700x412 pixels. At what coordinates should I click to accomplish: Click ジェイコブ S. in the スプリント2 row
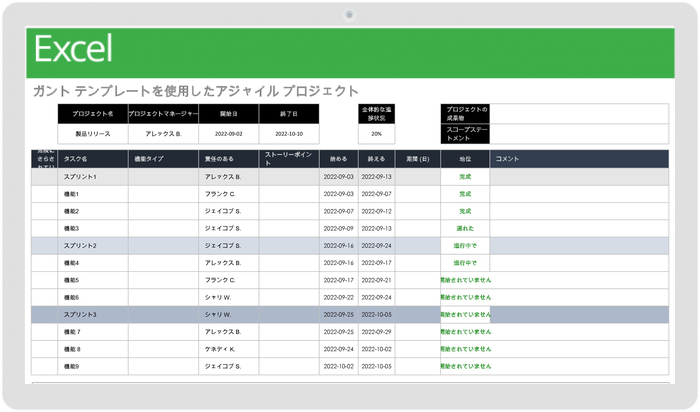pyautogui.click(x=229, y=246)
